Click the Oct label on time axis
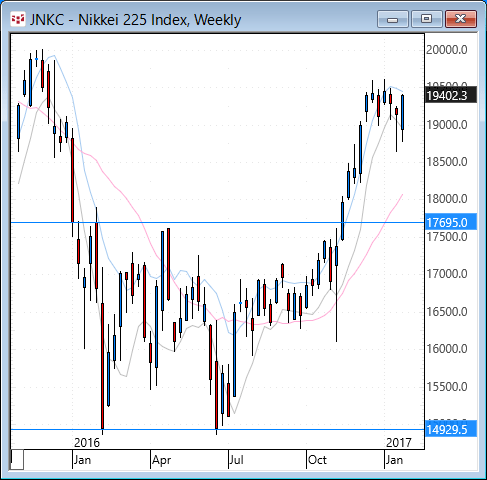The width and height of the screenshot is (487, 480). (x=317, y=460)
